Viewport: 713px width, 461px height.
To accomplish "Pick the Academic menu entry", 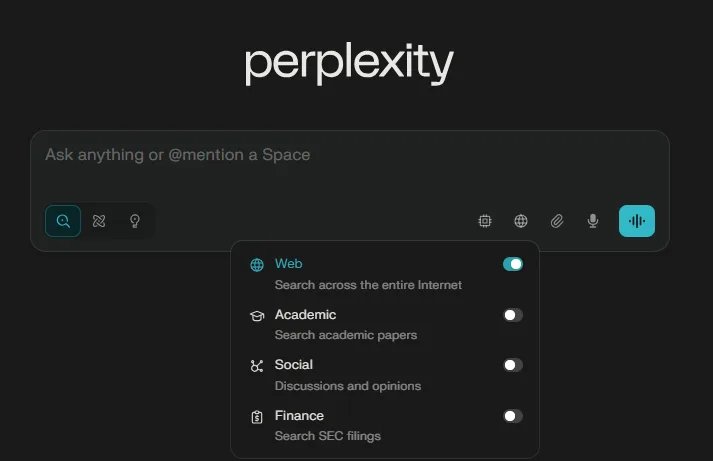I will coord(305,315).
